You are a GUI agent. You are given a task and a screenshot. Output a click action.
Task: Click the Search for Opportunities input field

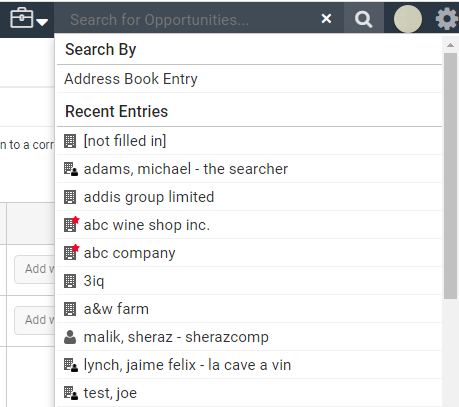(x=188, y=19)
